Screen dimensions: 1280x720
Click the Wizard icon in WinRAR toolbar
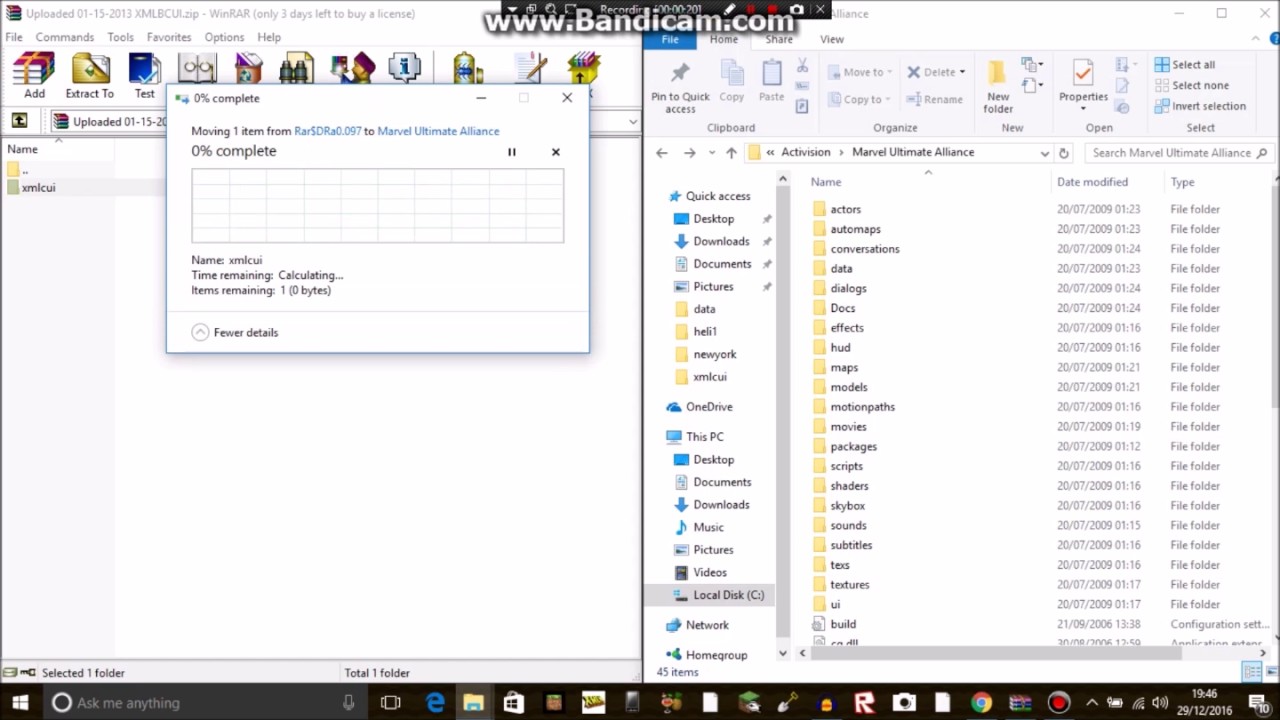click(x=352, y=69)
